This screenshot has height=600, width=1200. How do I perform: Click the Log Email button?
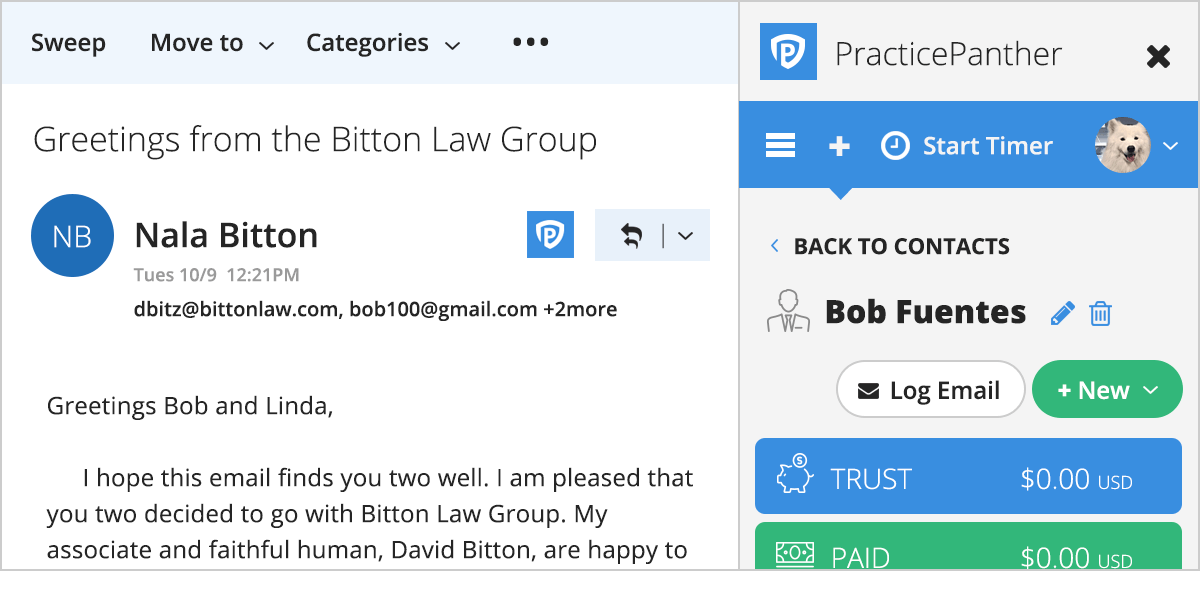[x=930, y=389]
